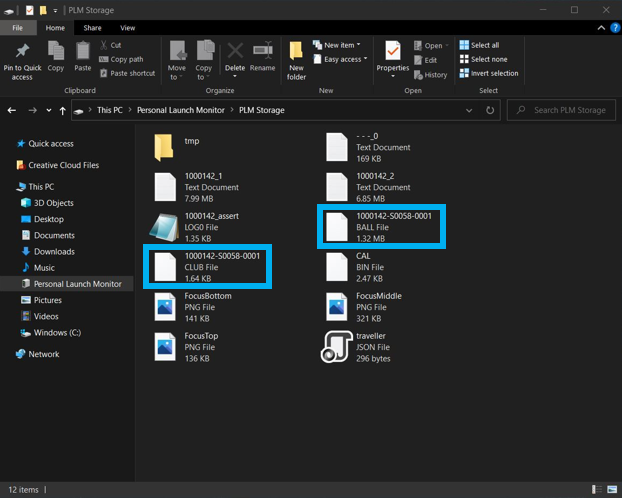Choose Copy path command

tap(121, 59)
